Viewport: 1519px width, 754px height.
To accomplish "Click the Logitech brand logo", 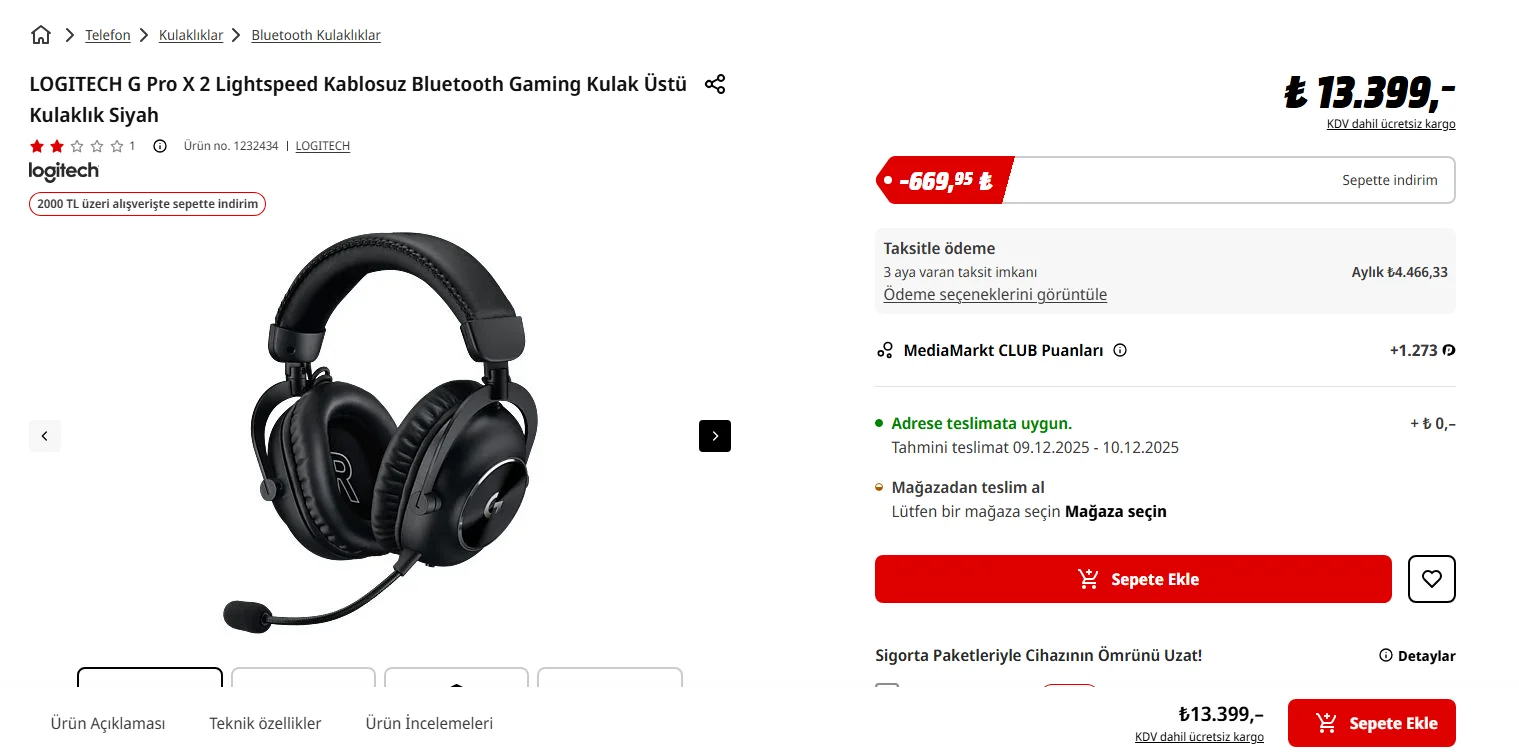I will point(64,171).
